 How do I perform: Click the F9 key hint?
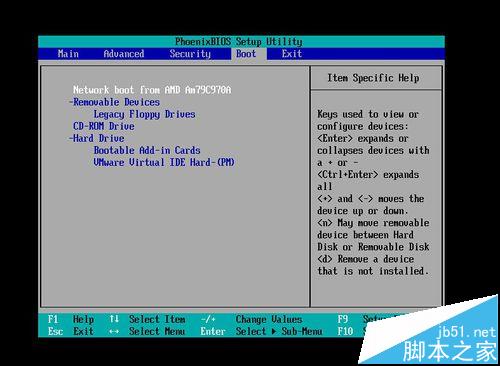[343, 319]
